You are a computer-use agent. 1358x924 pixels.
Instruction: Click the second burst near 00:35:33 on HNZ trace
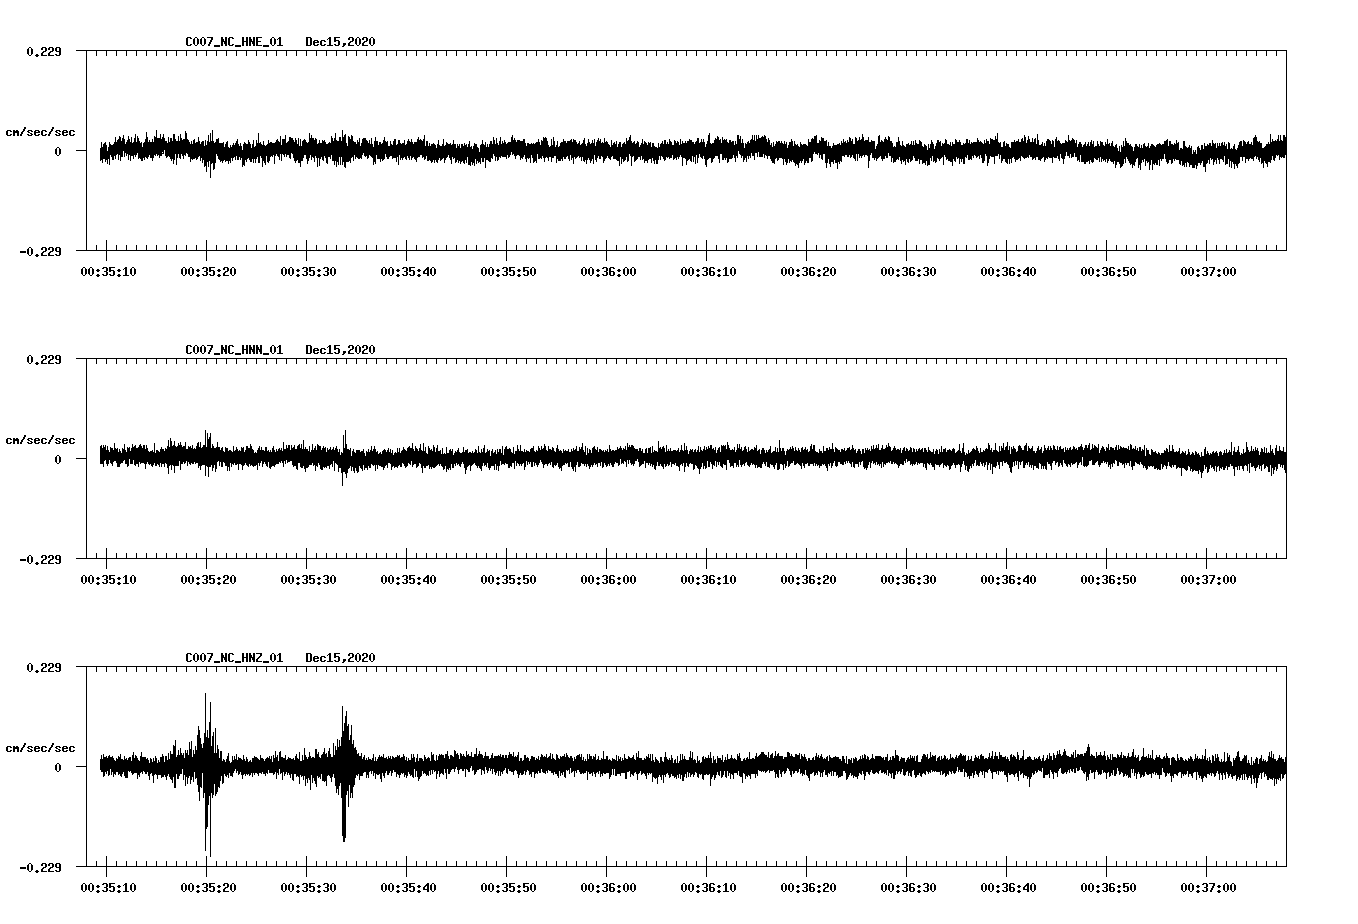click(x=345, y=770)
